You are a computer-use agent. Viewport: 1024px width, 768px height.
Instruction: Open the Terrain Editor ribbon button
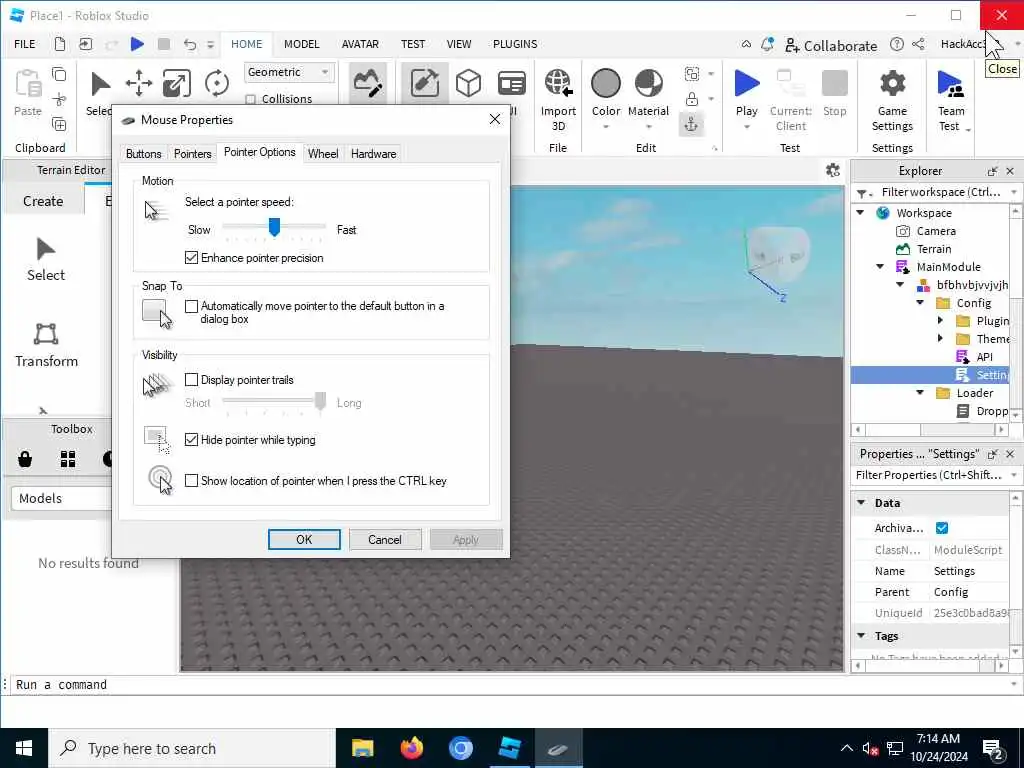[x=367, y=84]
